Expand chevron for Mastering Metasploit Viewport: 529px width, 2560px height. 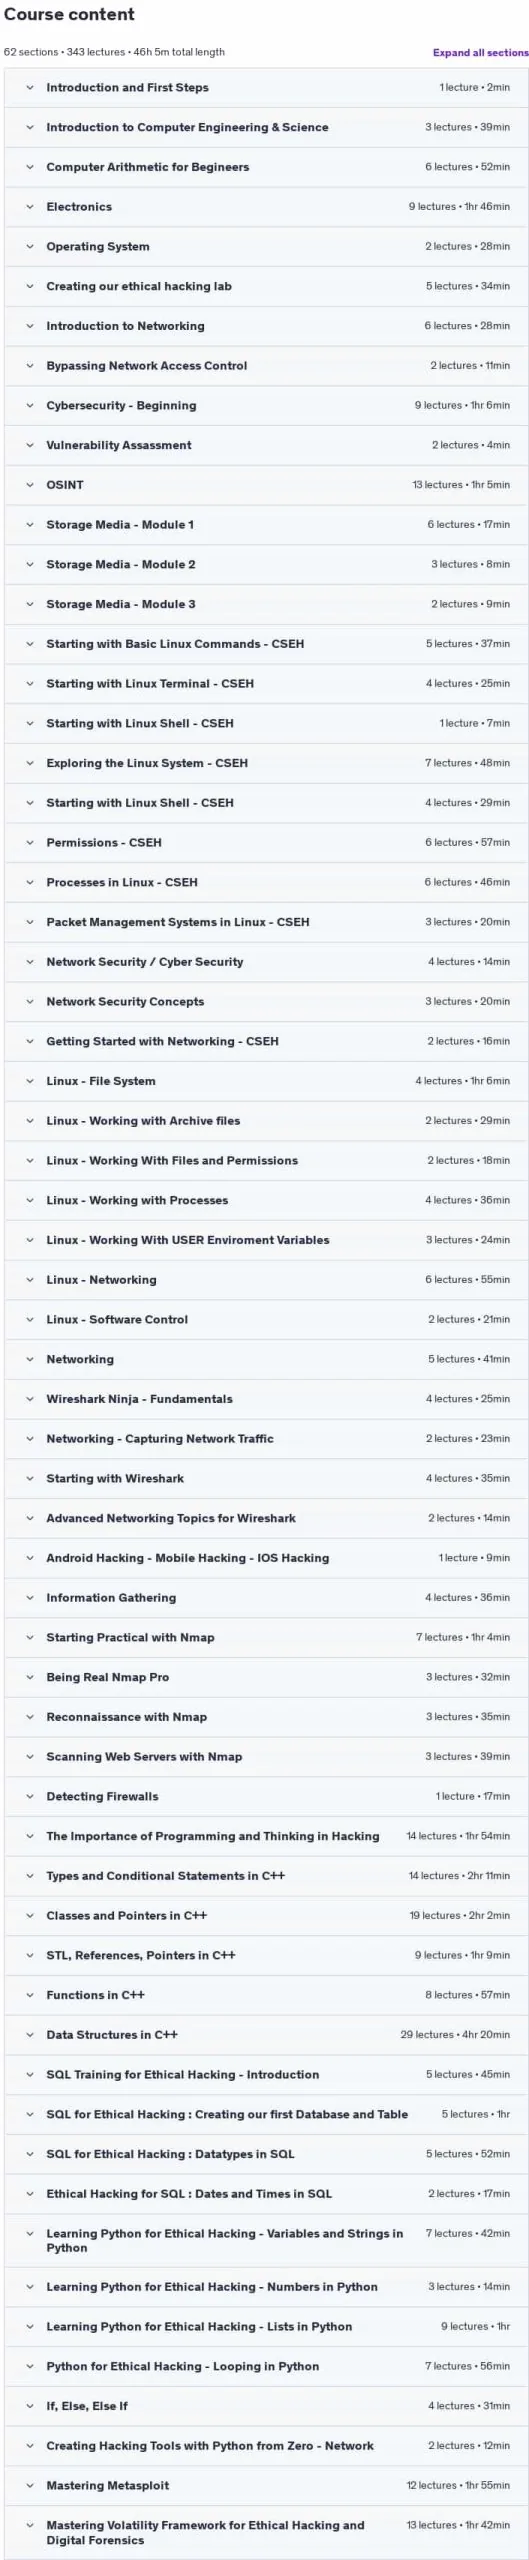click(30, 2485)
